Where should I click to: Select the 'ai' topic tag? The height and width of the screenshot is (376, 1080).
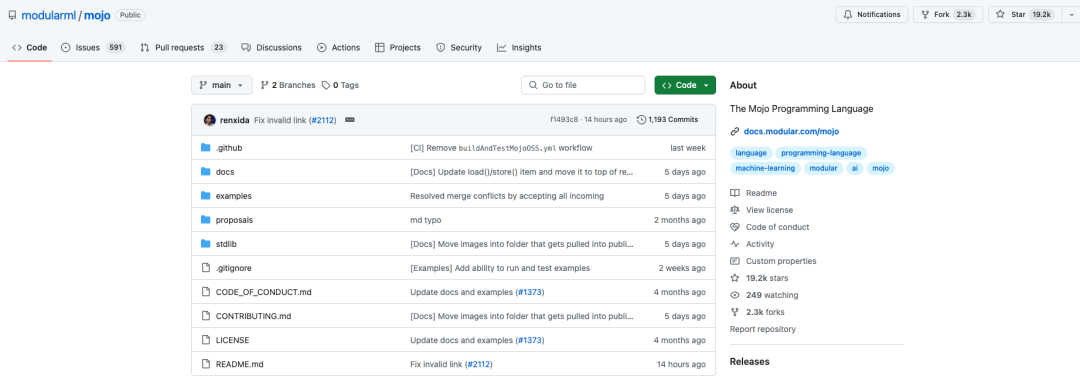point(855,168)
